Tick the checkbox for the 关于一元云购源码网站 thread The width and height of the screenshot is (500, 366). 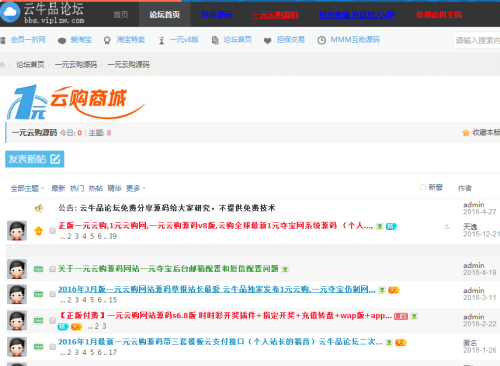point(52,269)
